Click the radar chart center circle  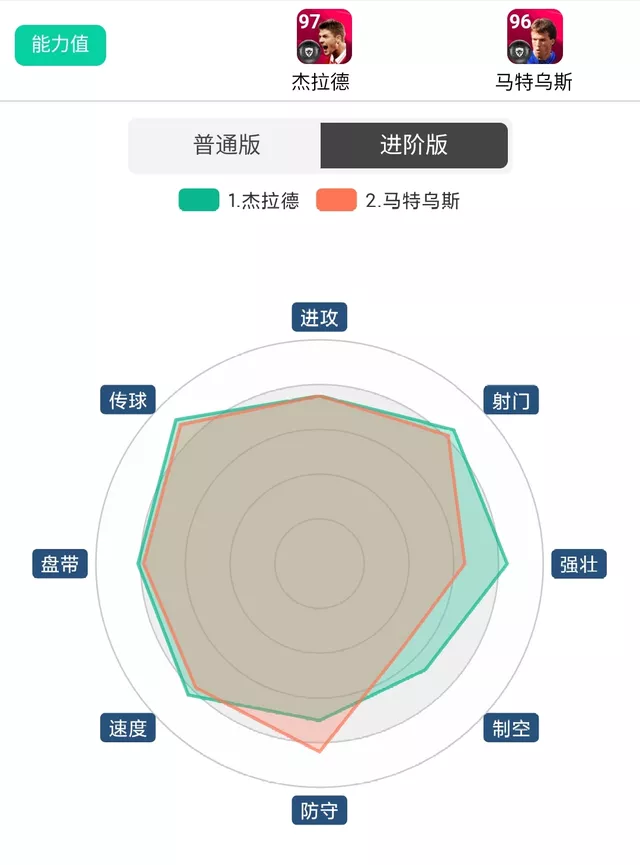319,564
